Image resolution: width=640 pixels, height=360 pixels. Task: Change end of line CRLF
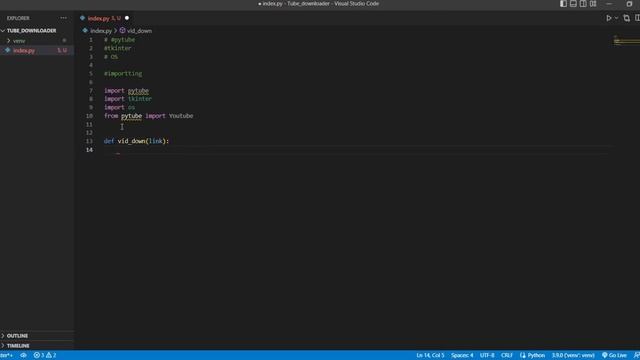pyautogui.click(x=507, y=355)
